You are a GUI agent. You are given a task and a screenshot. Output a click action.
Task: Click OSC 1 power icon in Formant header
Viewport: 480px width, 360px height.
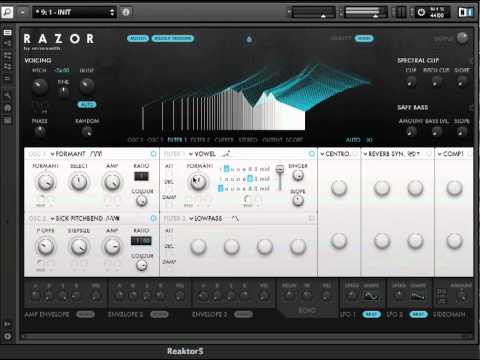[x=153, y=154]
